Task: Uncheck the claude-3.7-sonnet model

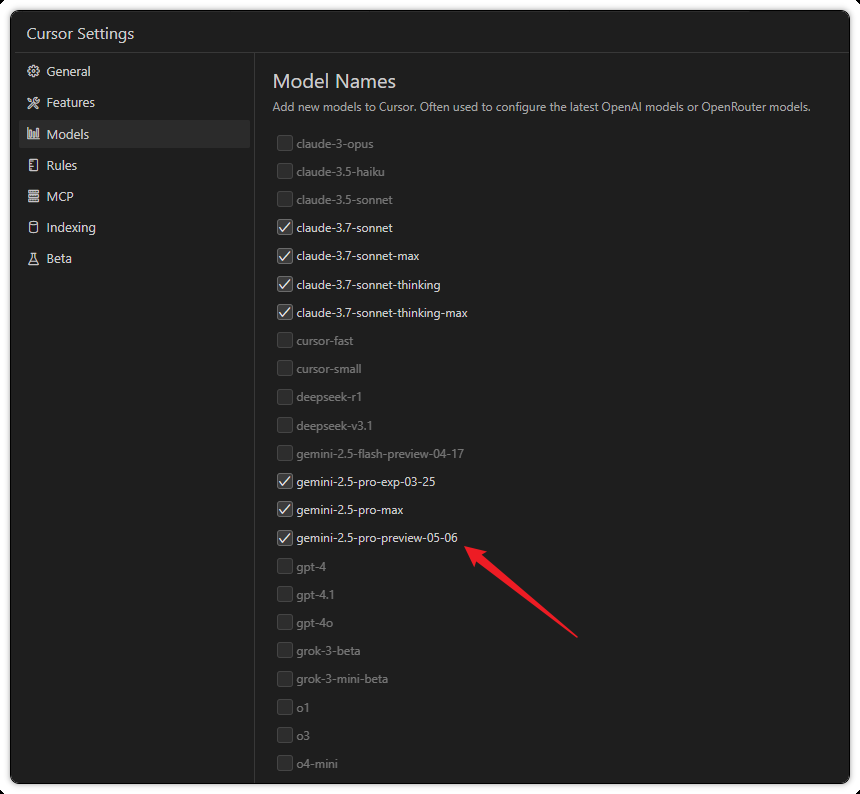Action: (x=285, y=228)
